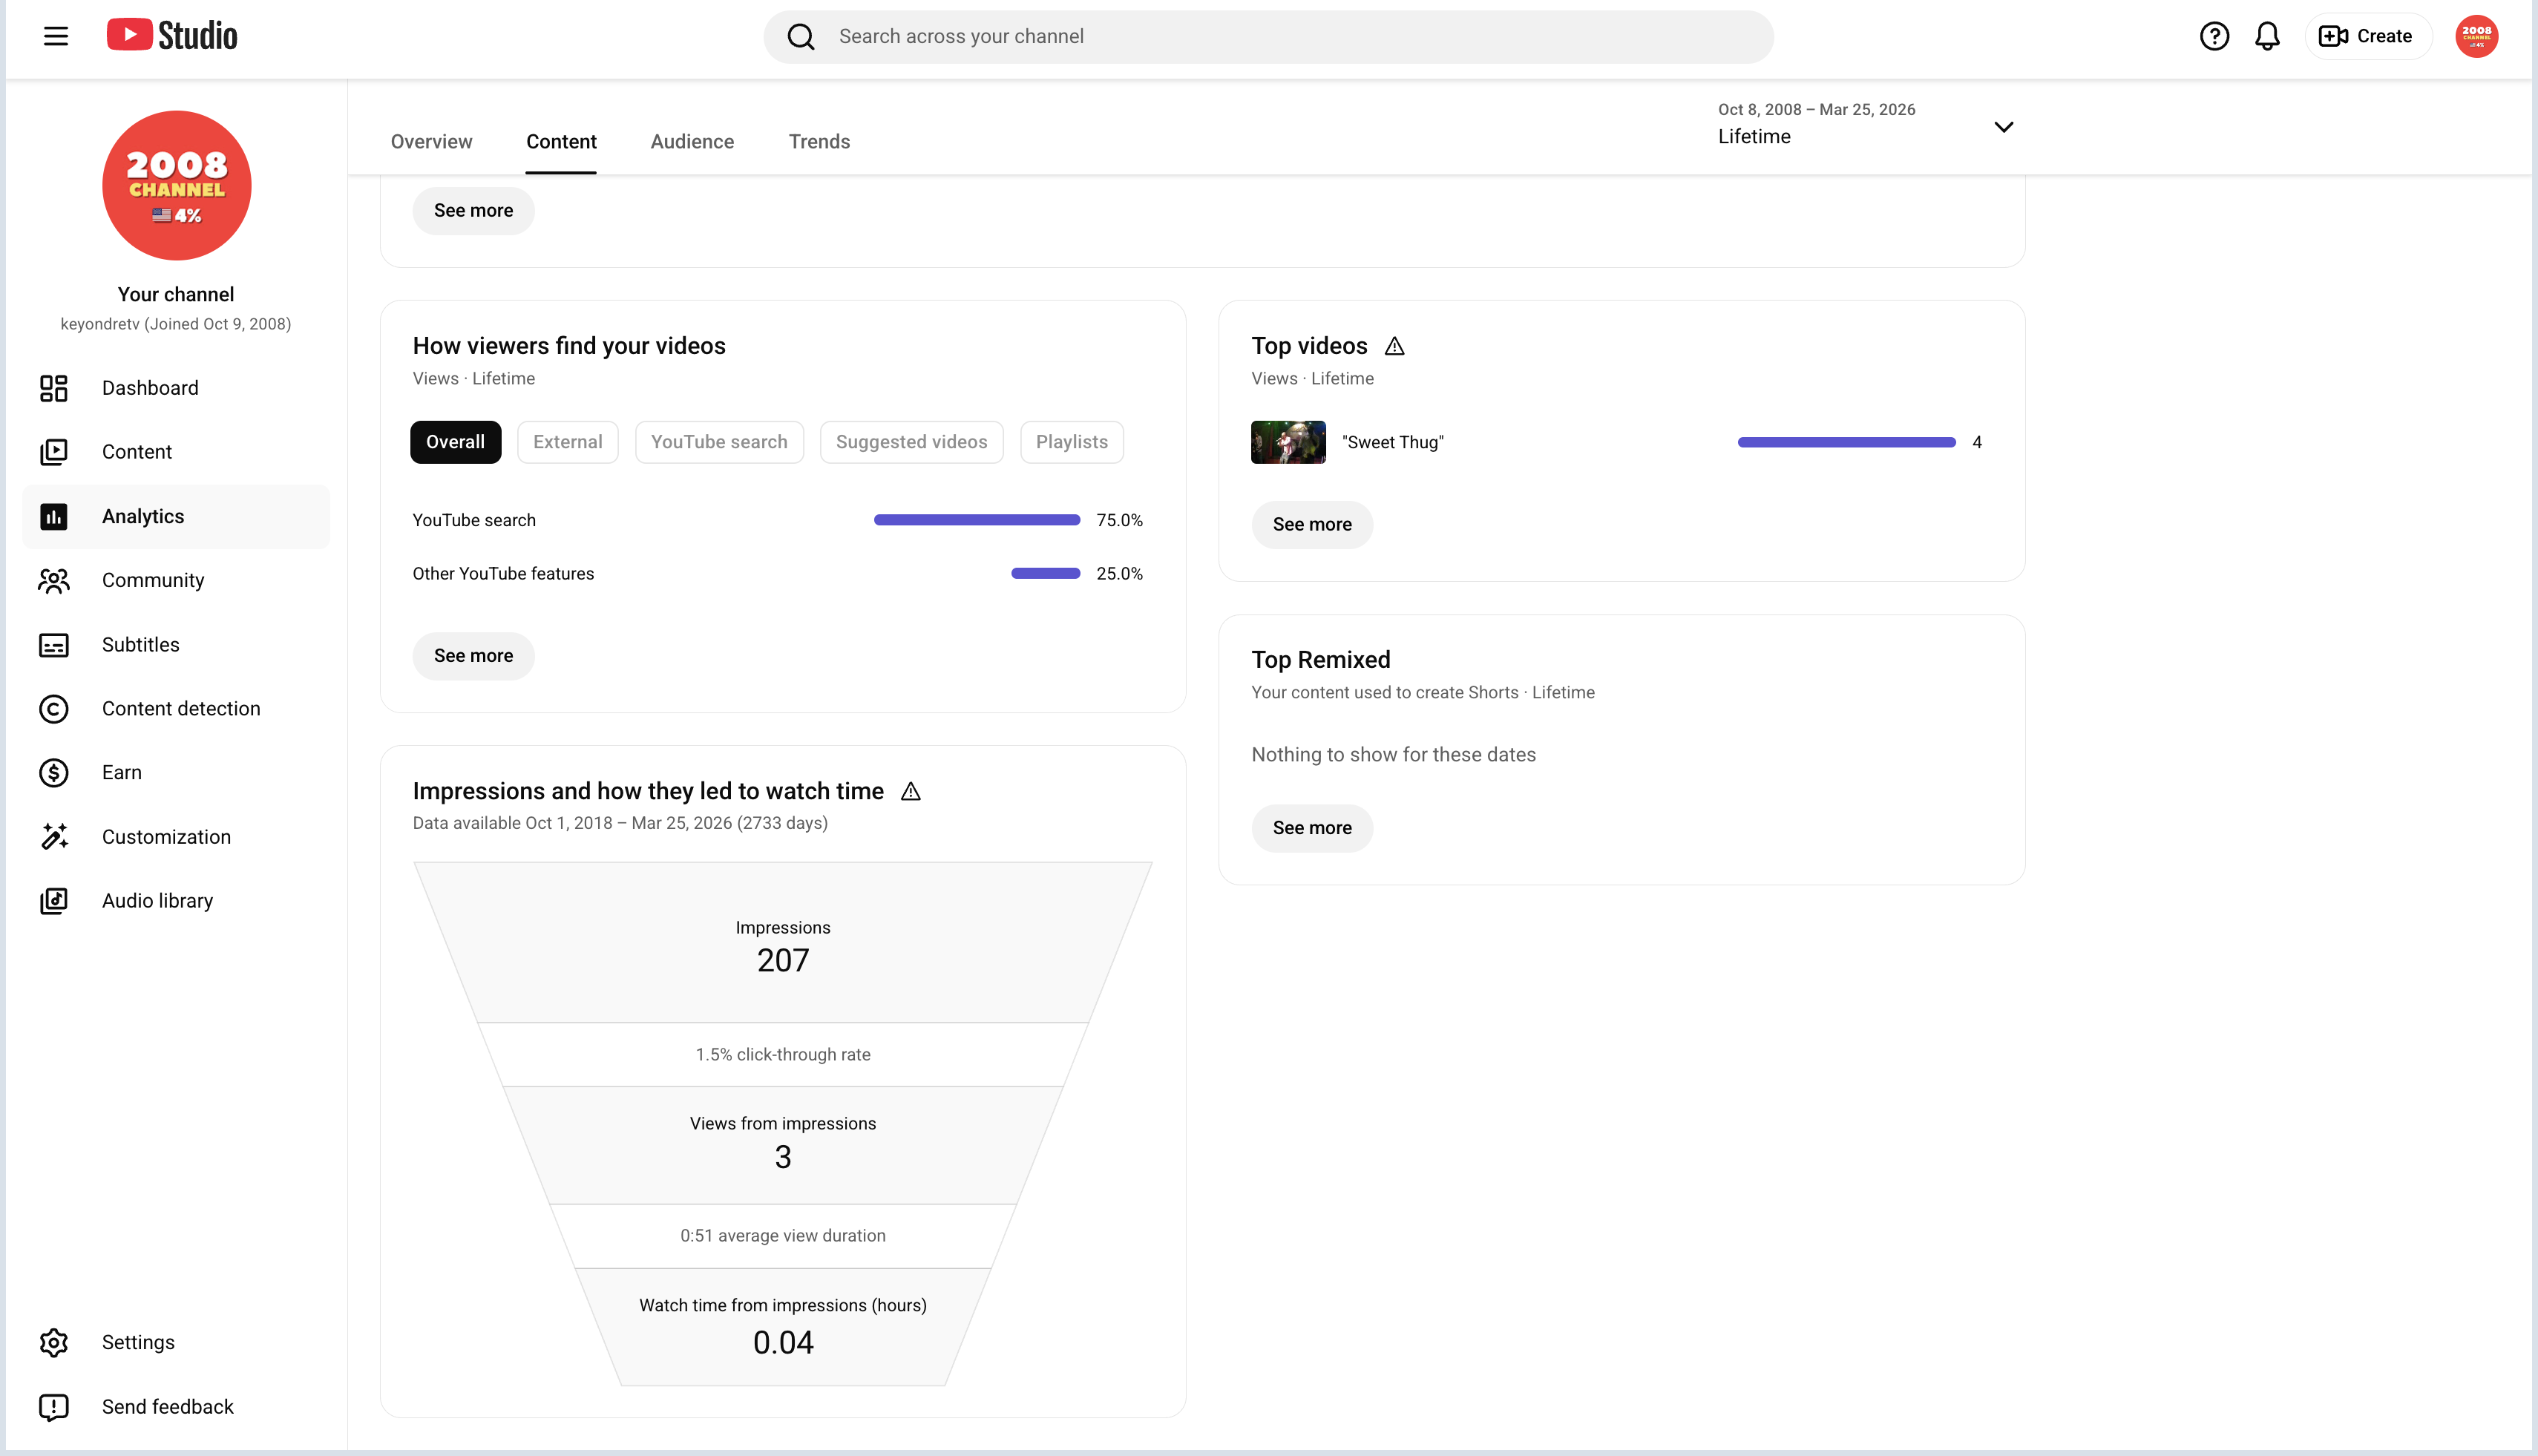
Task: Click the Dashboard grid icon
Action: 54,388
